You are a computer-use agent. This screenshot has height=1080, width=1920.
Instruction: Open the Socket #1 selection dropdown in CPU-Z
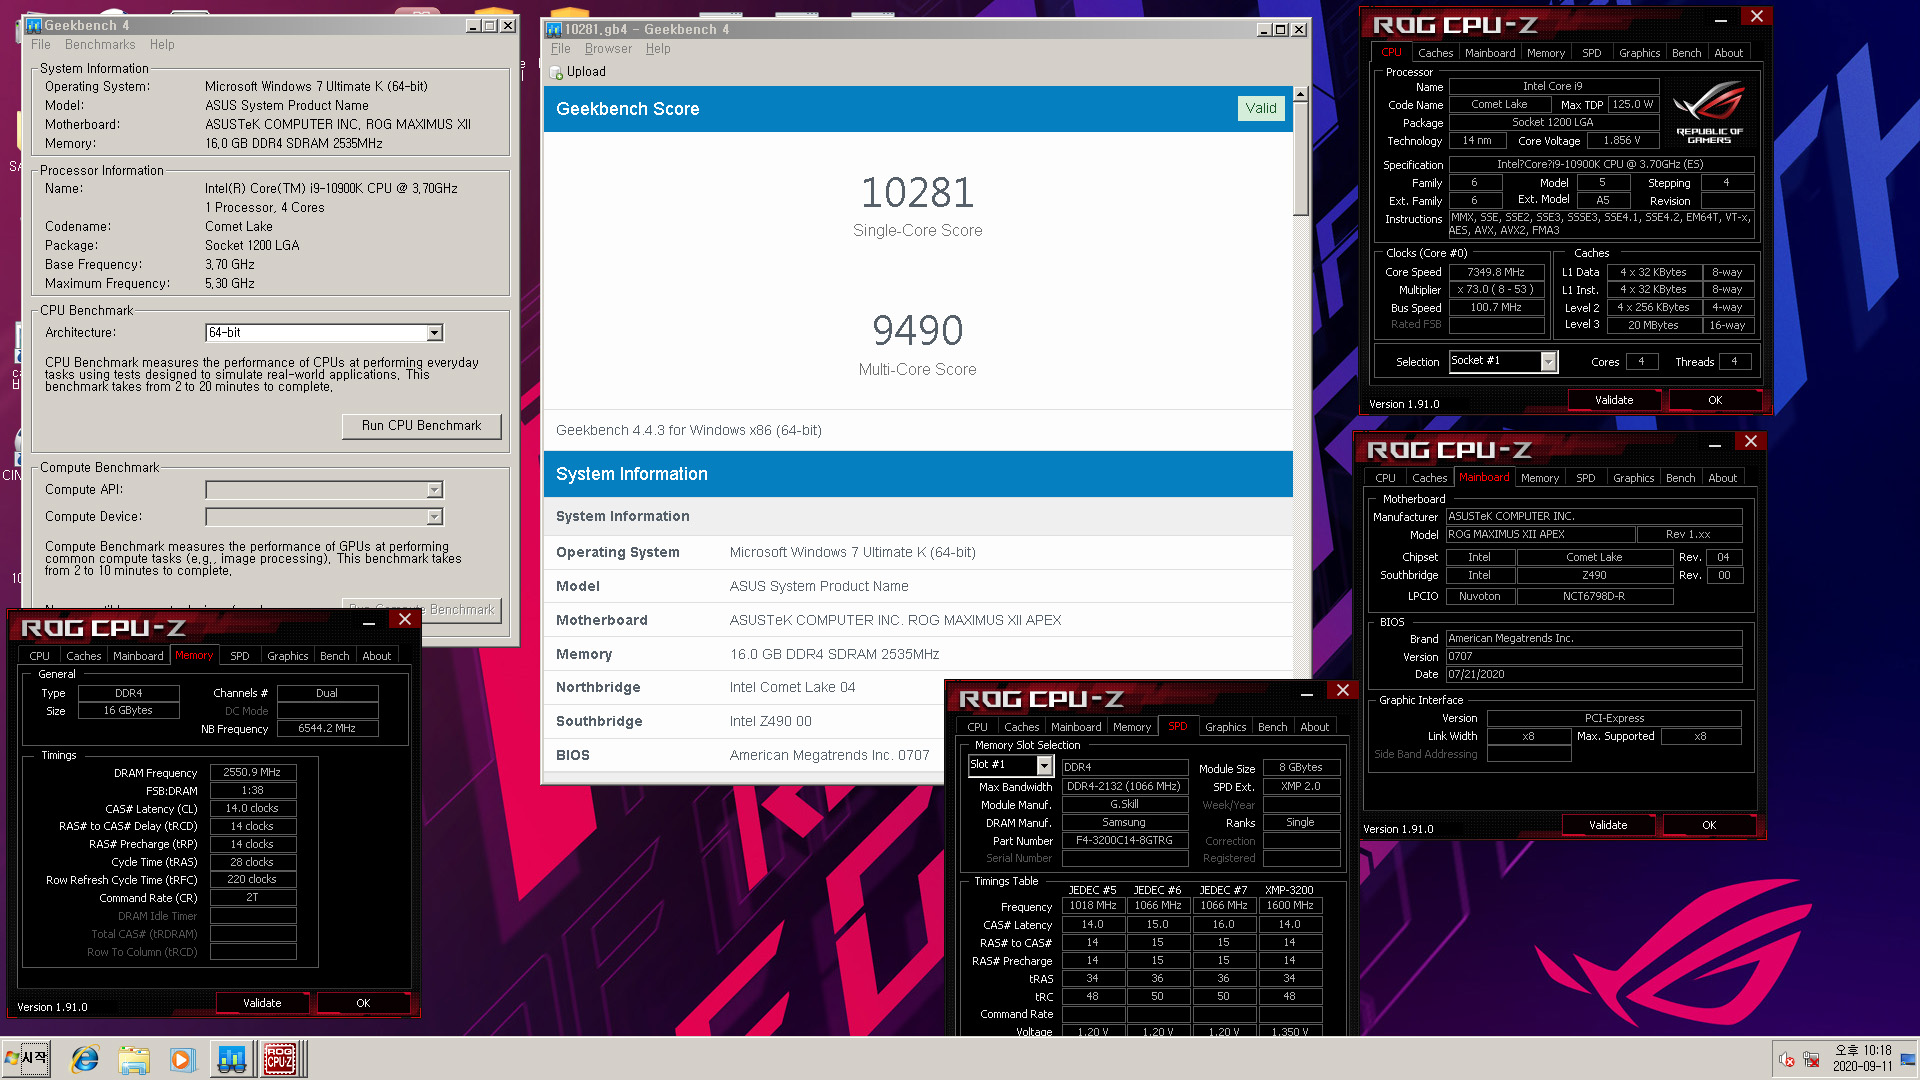pos(1548,362)
